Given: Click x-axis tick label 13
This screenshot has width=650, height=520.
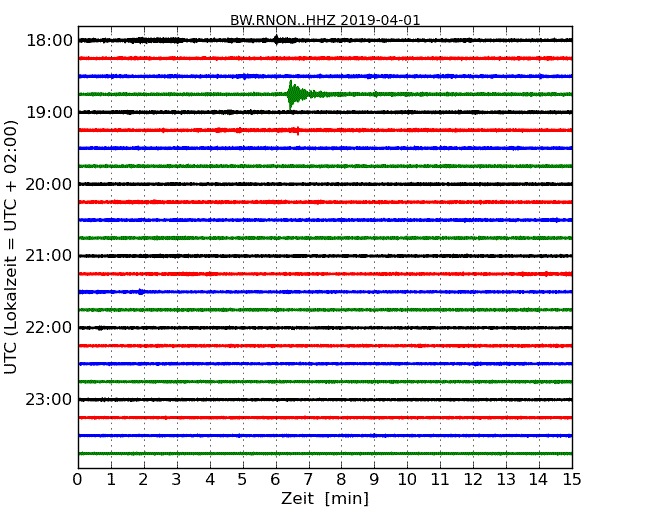Looking at the screenshot, I should pyautogui.click(x=506, y=479).
